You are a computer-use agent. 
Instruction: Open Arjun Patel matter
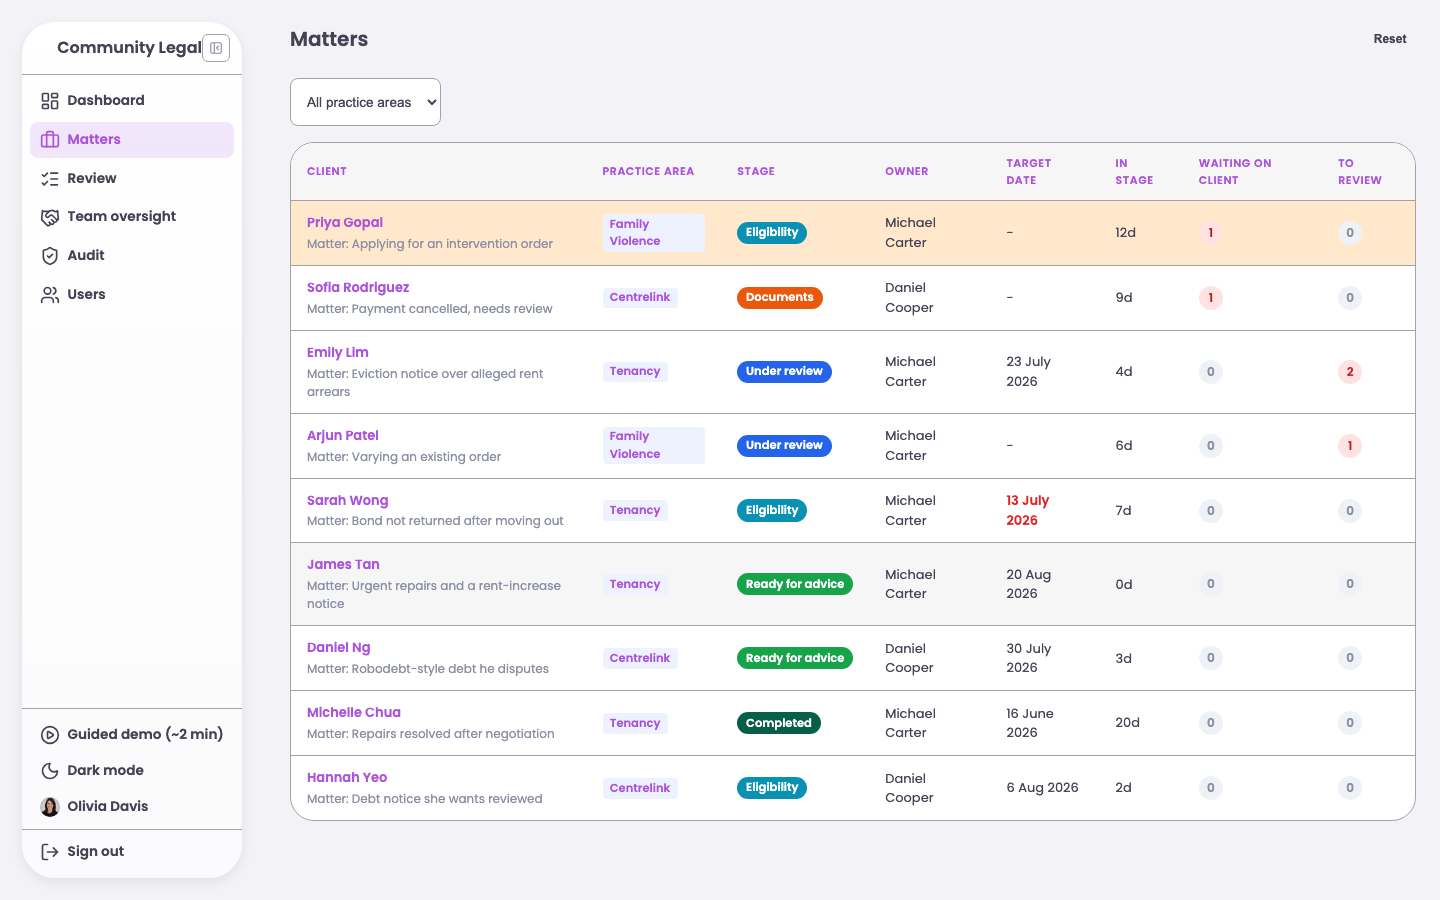343,436
